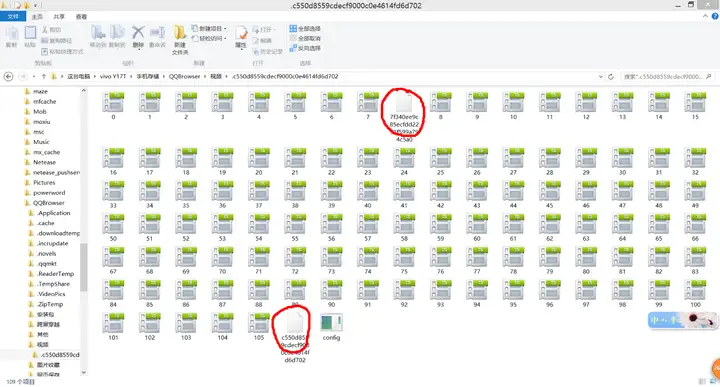The width and height of the screenshot is (720, 387).
Task: Open the help question mark icon
Action: tap(715, 16)
